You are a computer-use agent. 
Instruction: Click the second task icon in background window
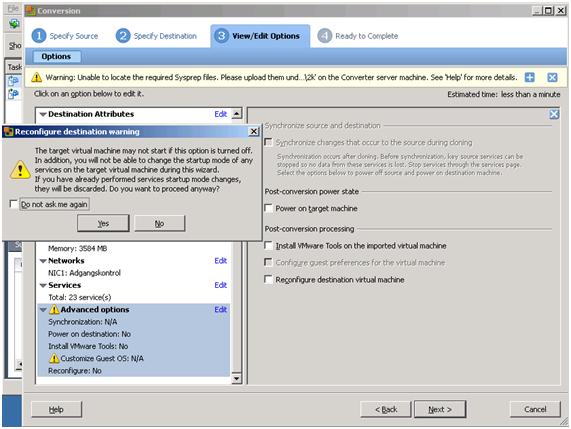pos(13,94)
